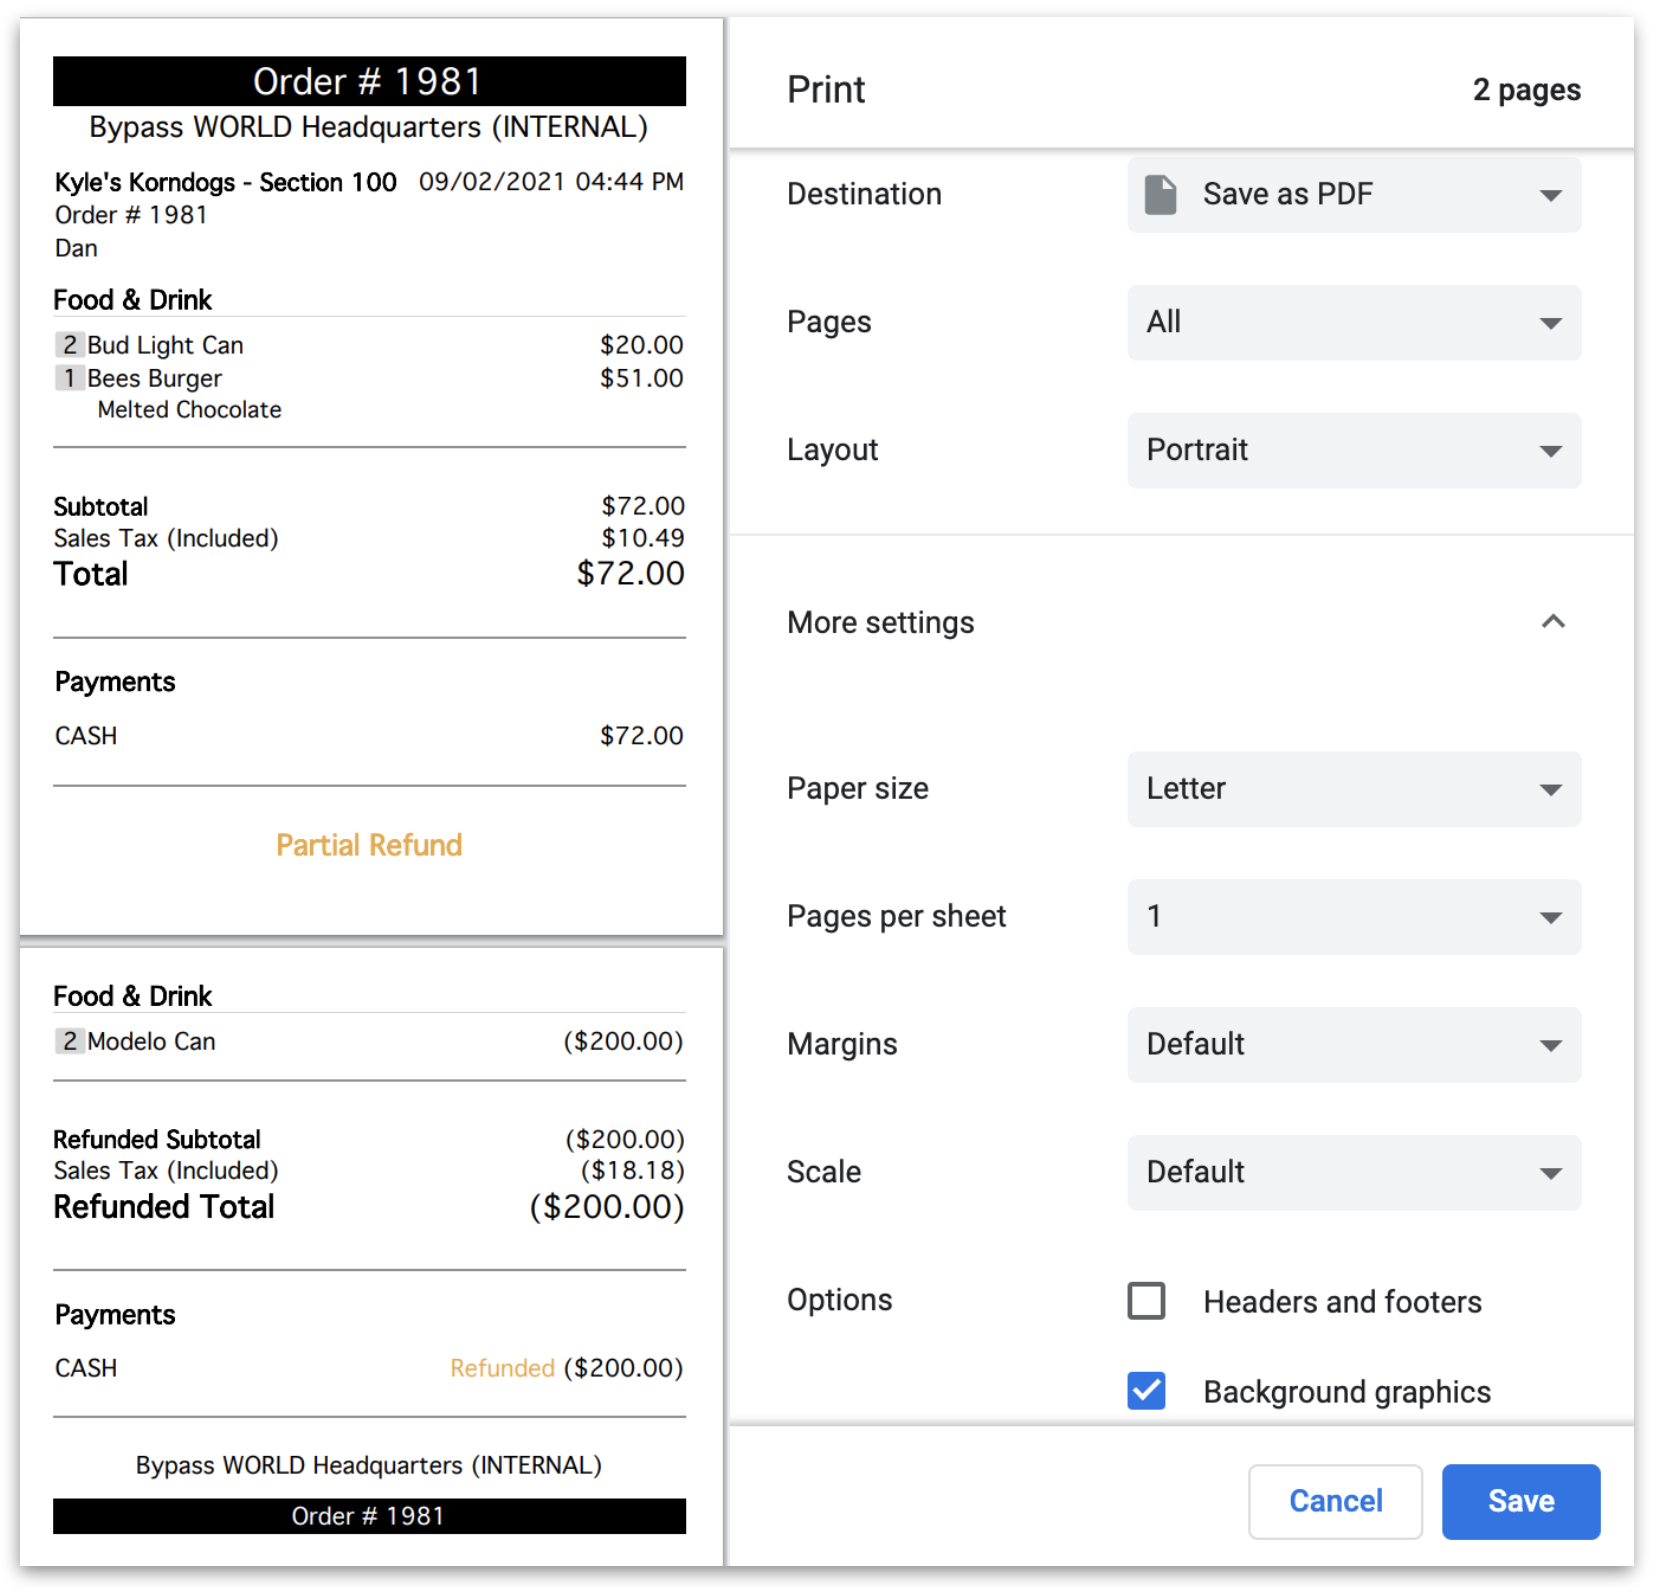The width and height of the screenshot is (1656, 1594).
Task: Click the CASH $72.00 payment amount
Action: click(x=642, y=736)
